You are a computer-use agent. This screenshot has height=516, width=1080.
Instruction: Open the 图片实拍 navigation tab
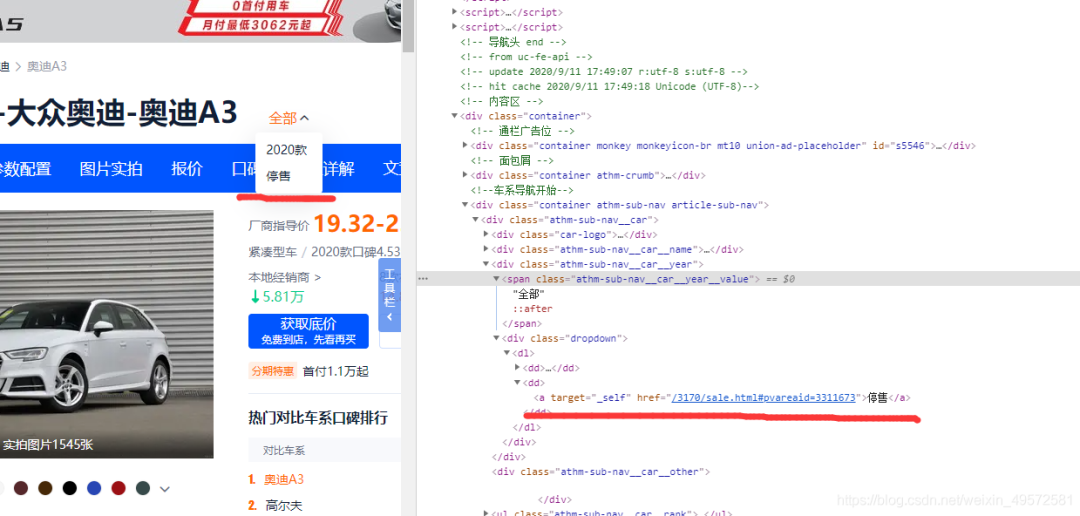[x=111, y=169]
